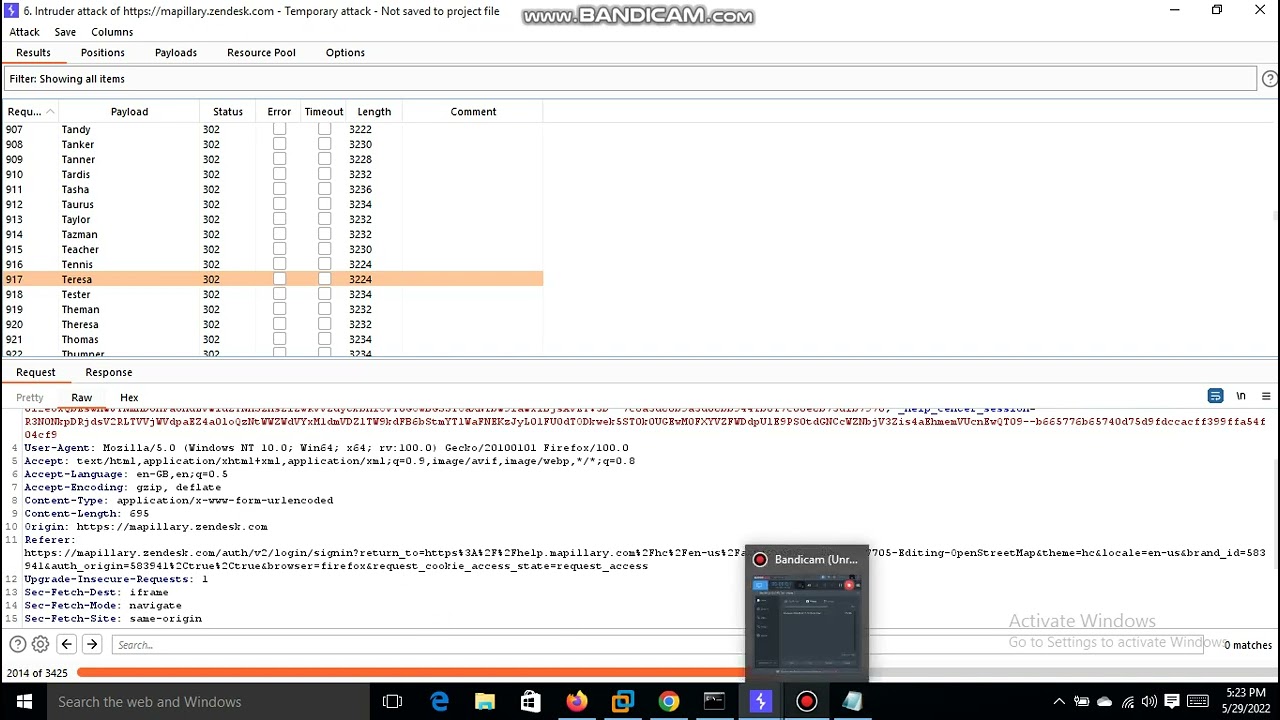1280x720 pixels.
Task: Select the Tasha payload row
Action: (273, 189)
